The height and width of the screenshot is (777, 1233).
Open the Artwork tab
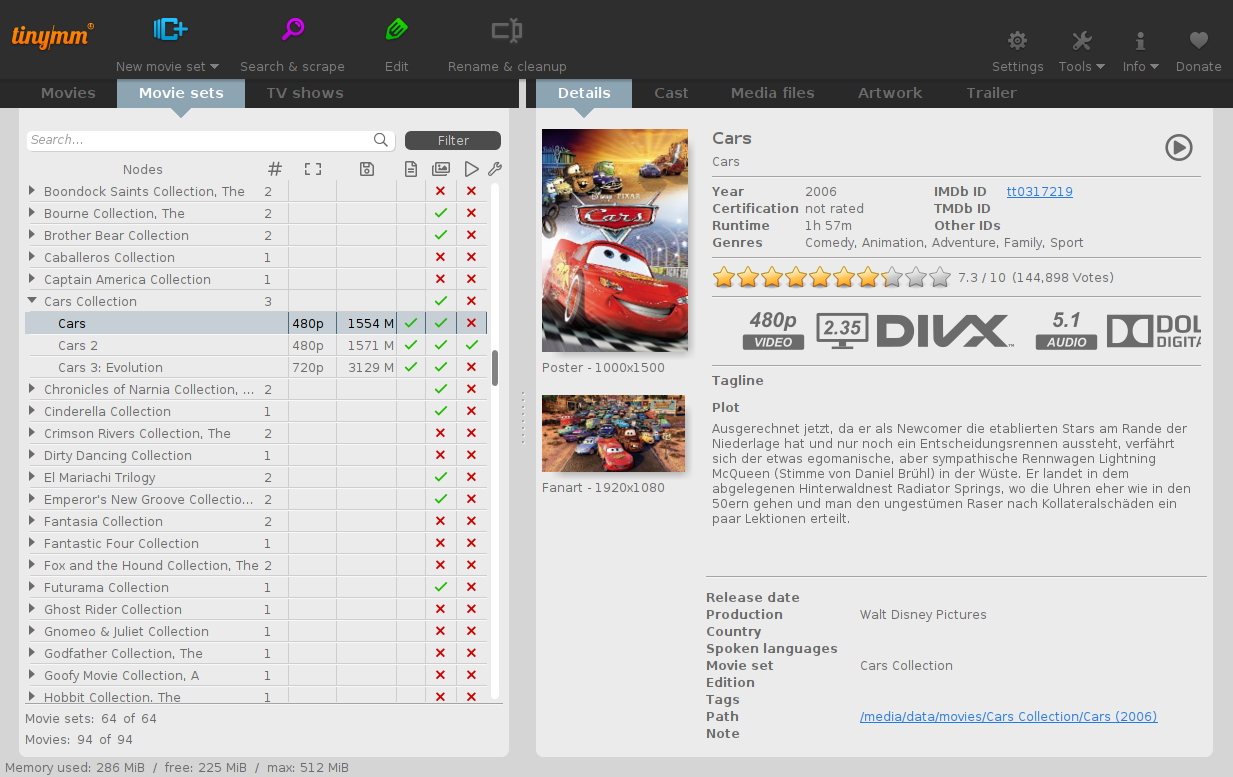(x=890, y=93)
